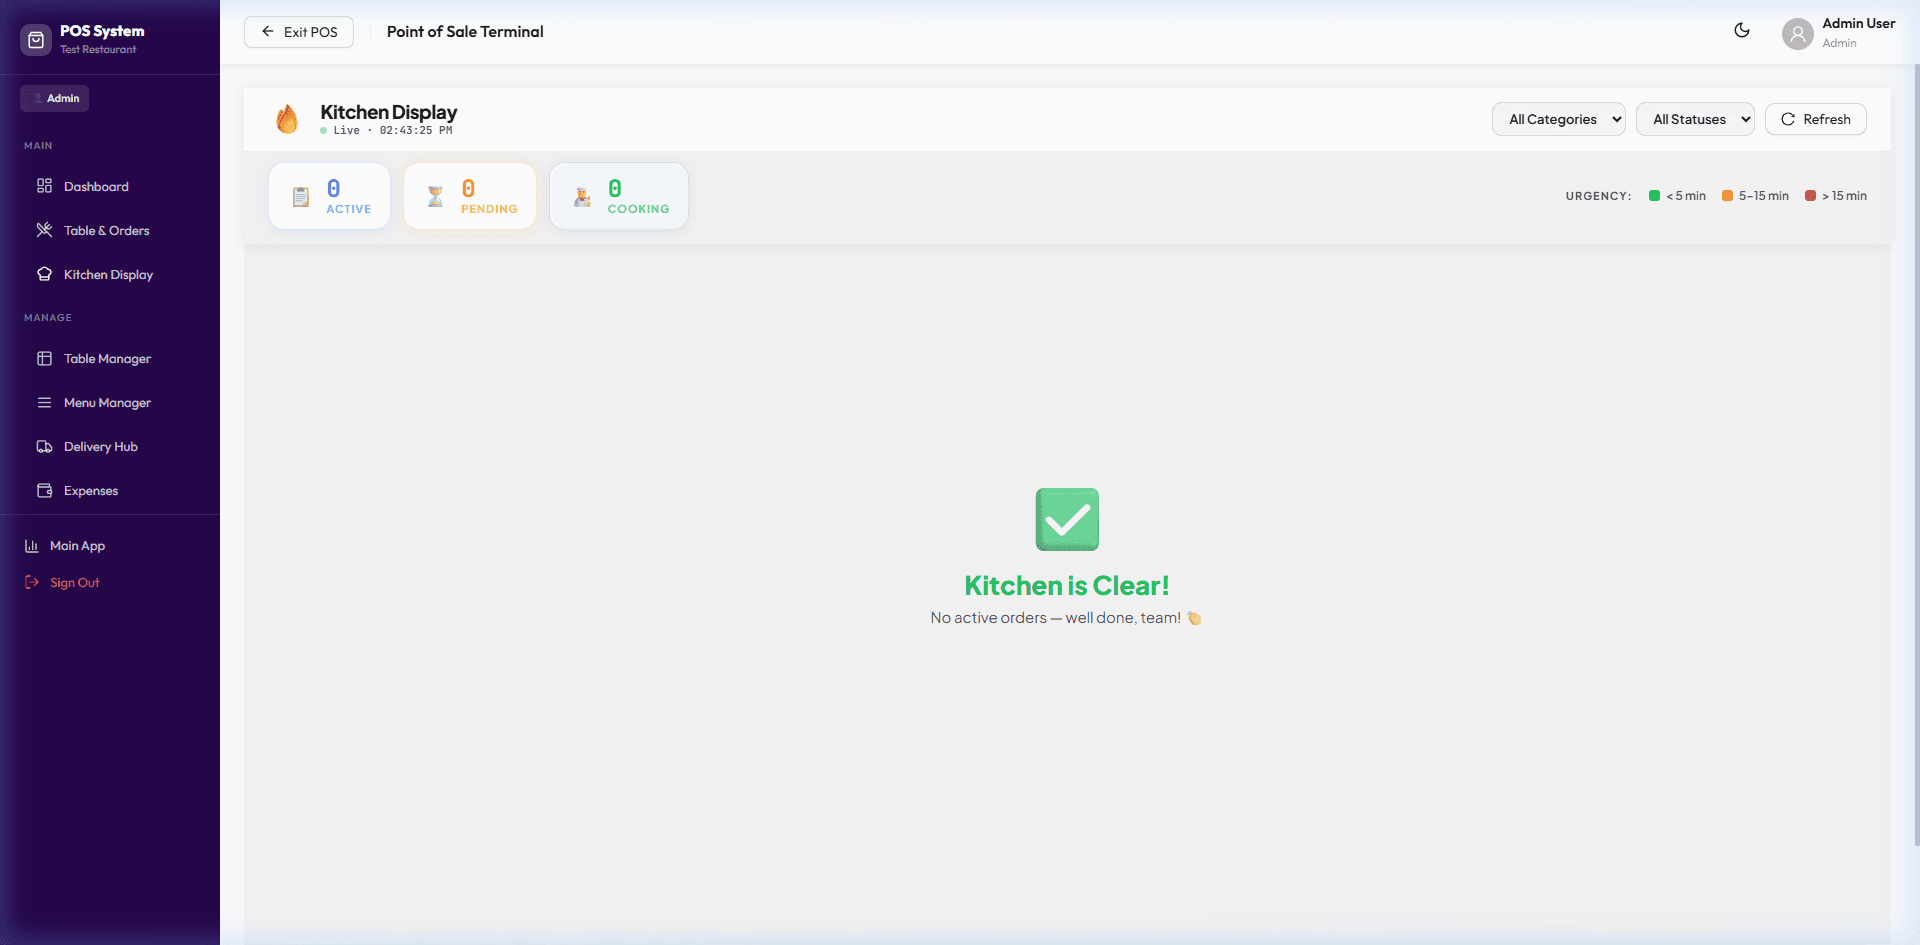
Task: Expand the Admin role selector
Action: point(54,97)
